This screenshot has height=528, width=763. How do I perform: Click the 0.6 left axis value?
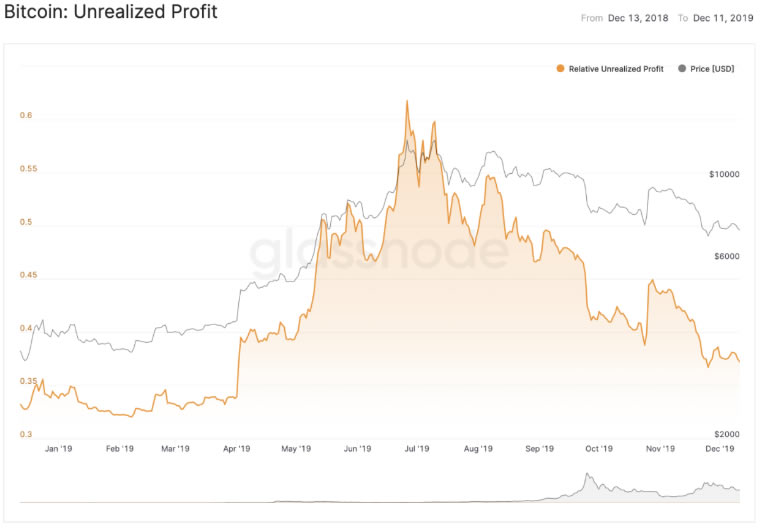click(26, 116)
